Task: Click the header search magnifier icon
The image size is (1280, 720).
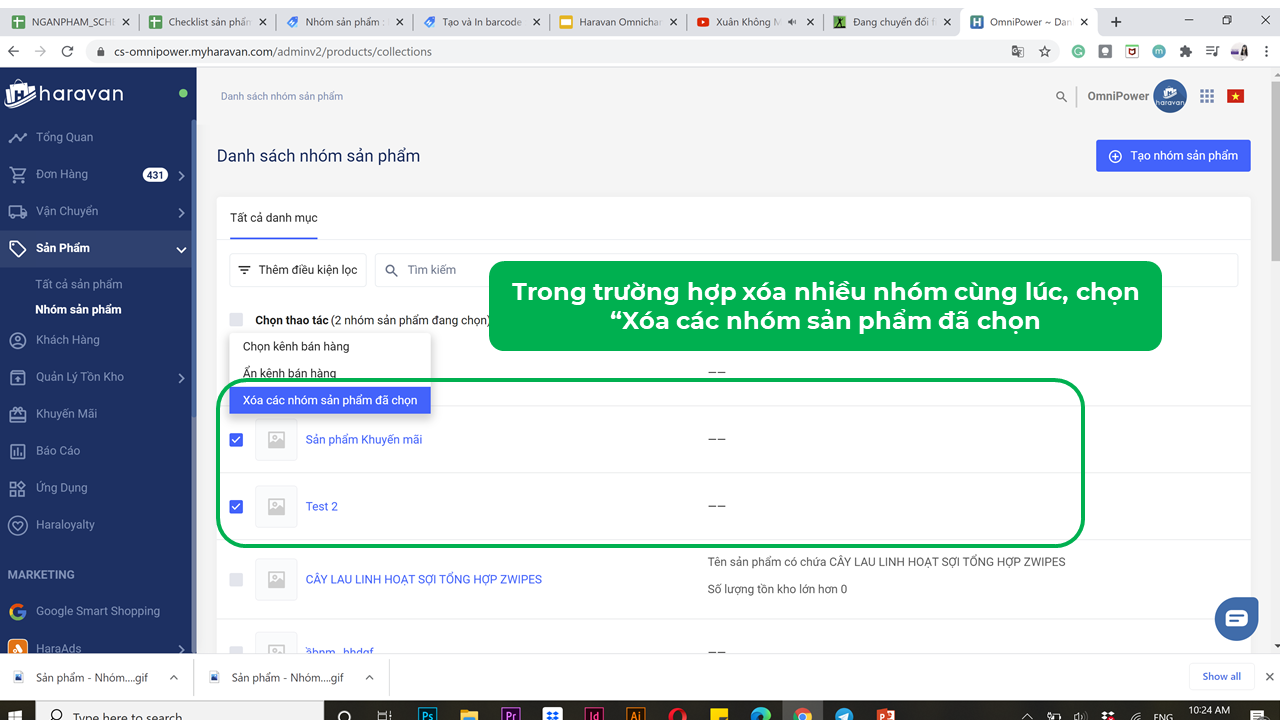Action: point(1061,97)
